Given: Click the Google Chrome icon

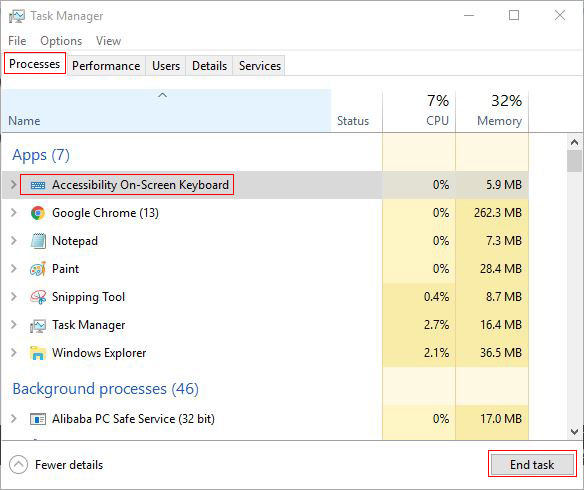Looking at the screenshot, I should click(38, 213).
